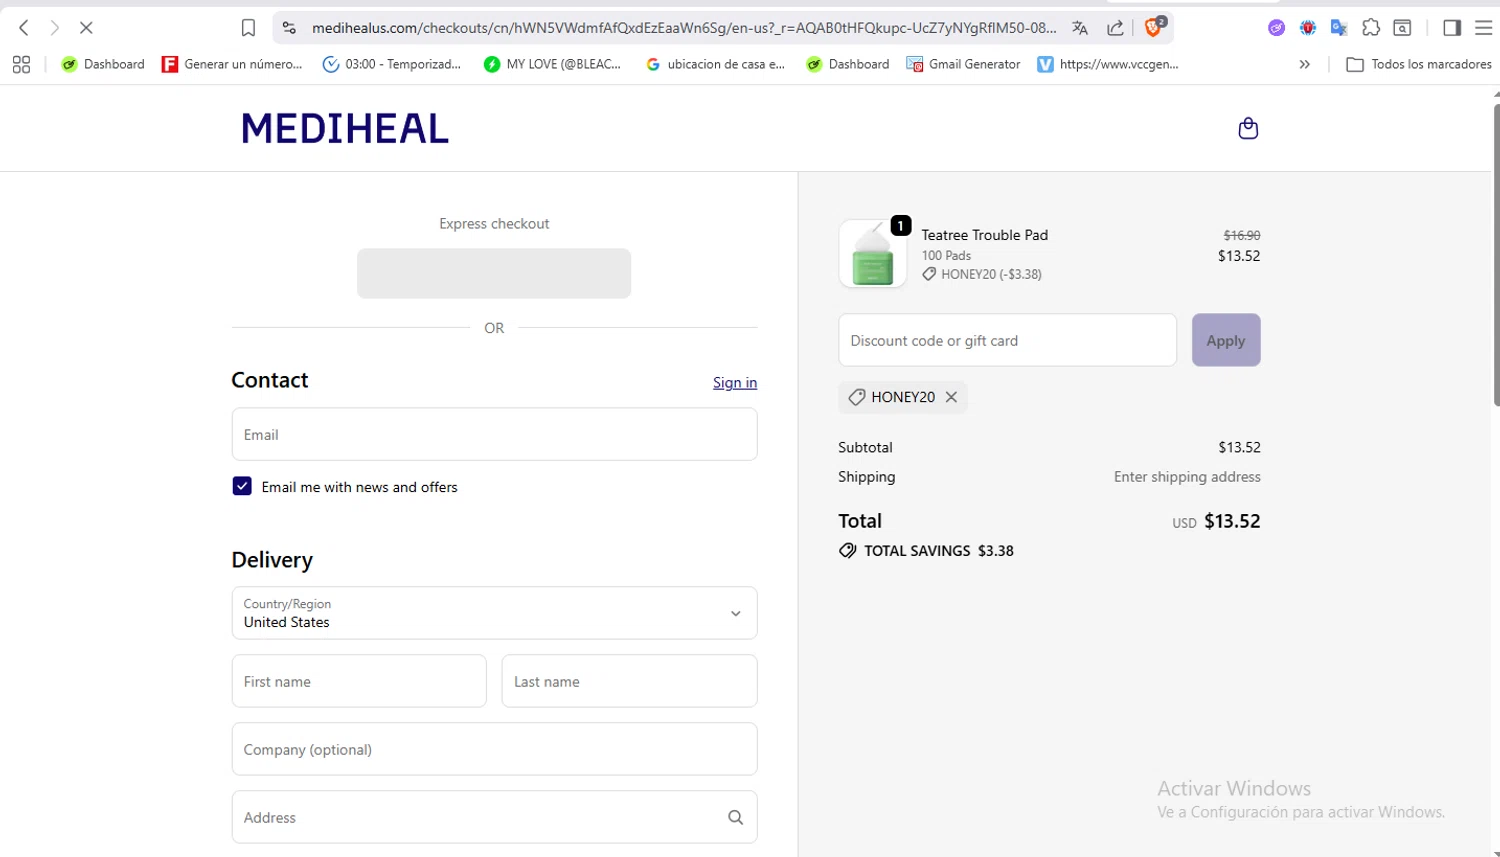1500x857 pixels.
Task: Open the purple extension icon in toolbar
Action: click(1276, 28)
